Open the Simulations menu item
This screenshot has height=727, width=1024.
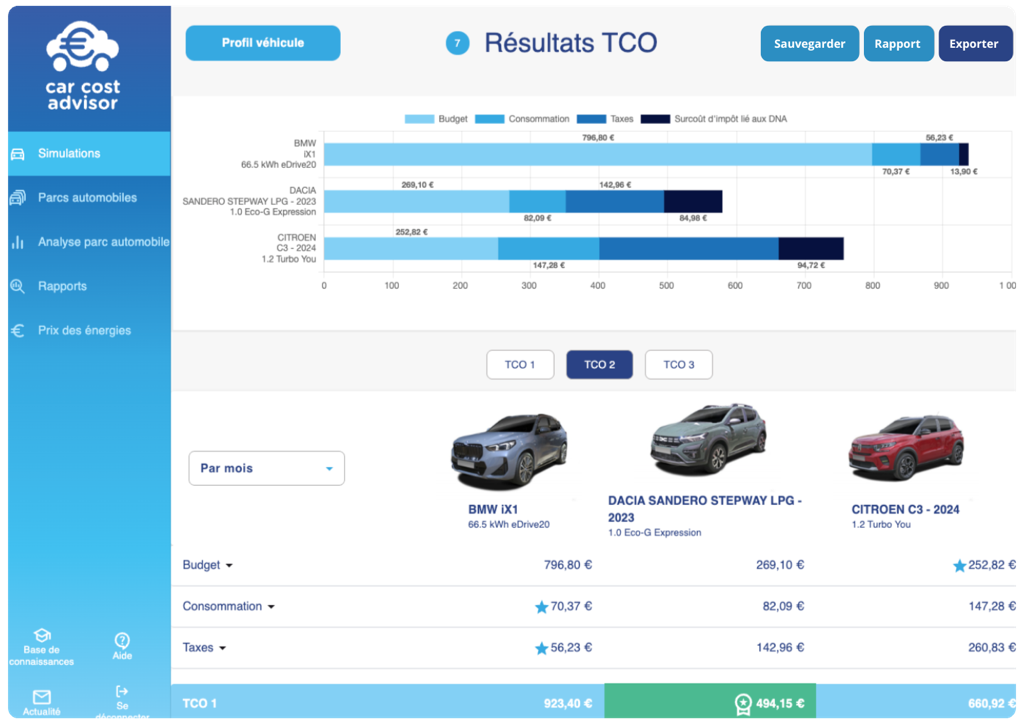pos(89,153)
